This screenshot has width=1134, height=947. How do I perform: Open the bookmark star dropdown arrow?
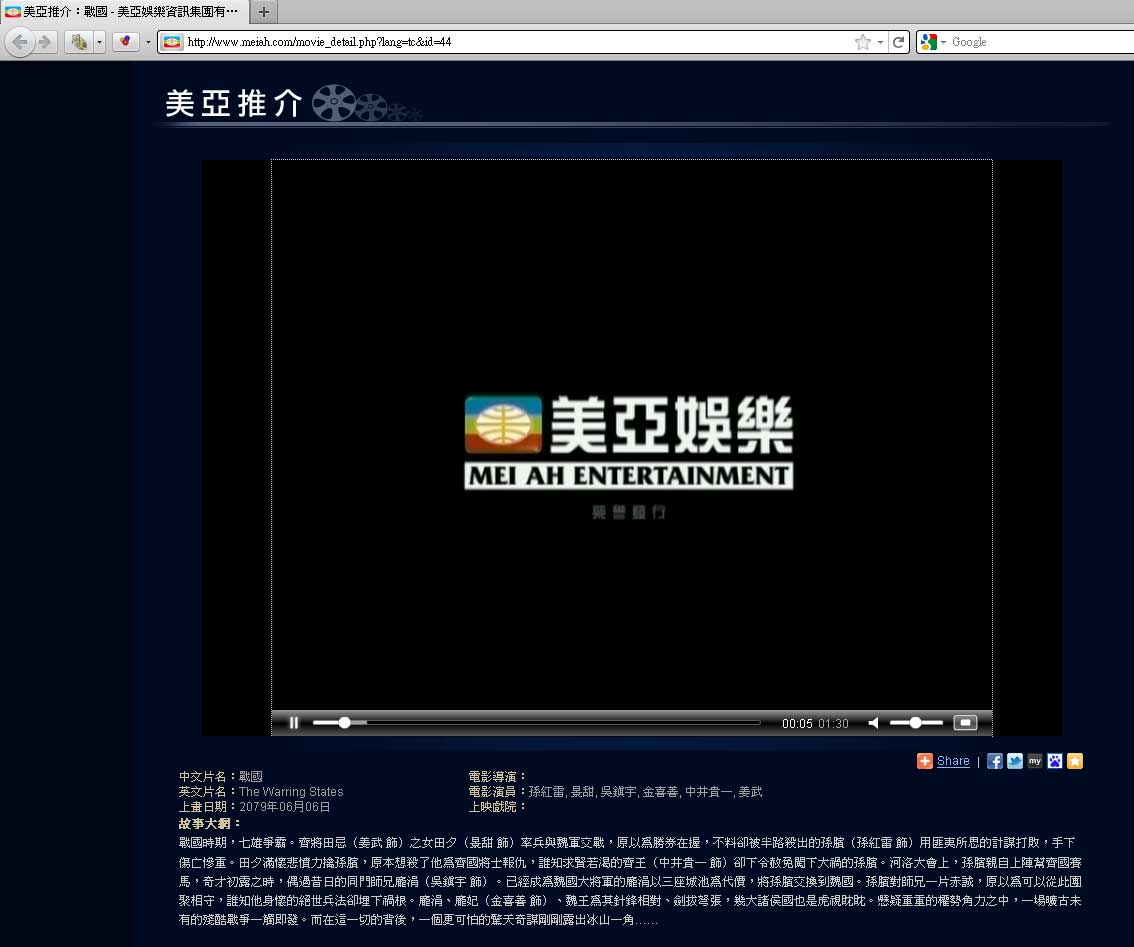[x=880, y=42]
